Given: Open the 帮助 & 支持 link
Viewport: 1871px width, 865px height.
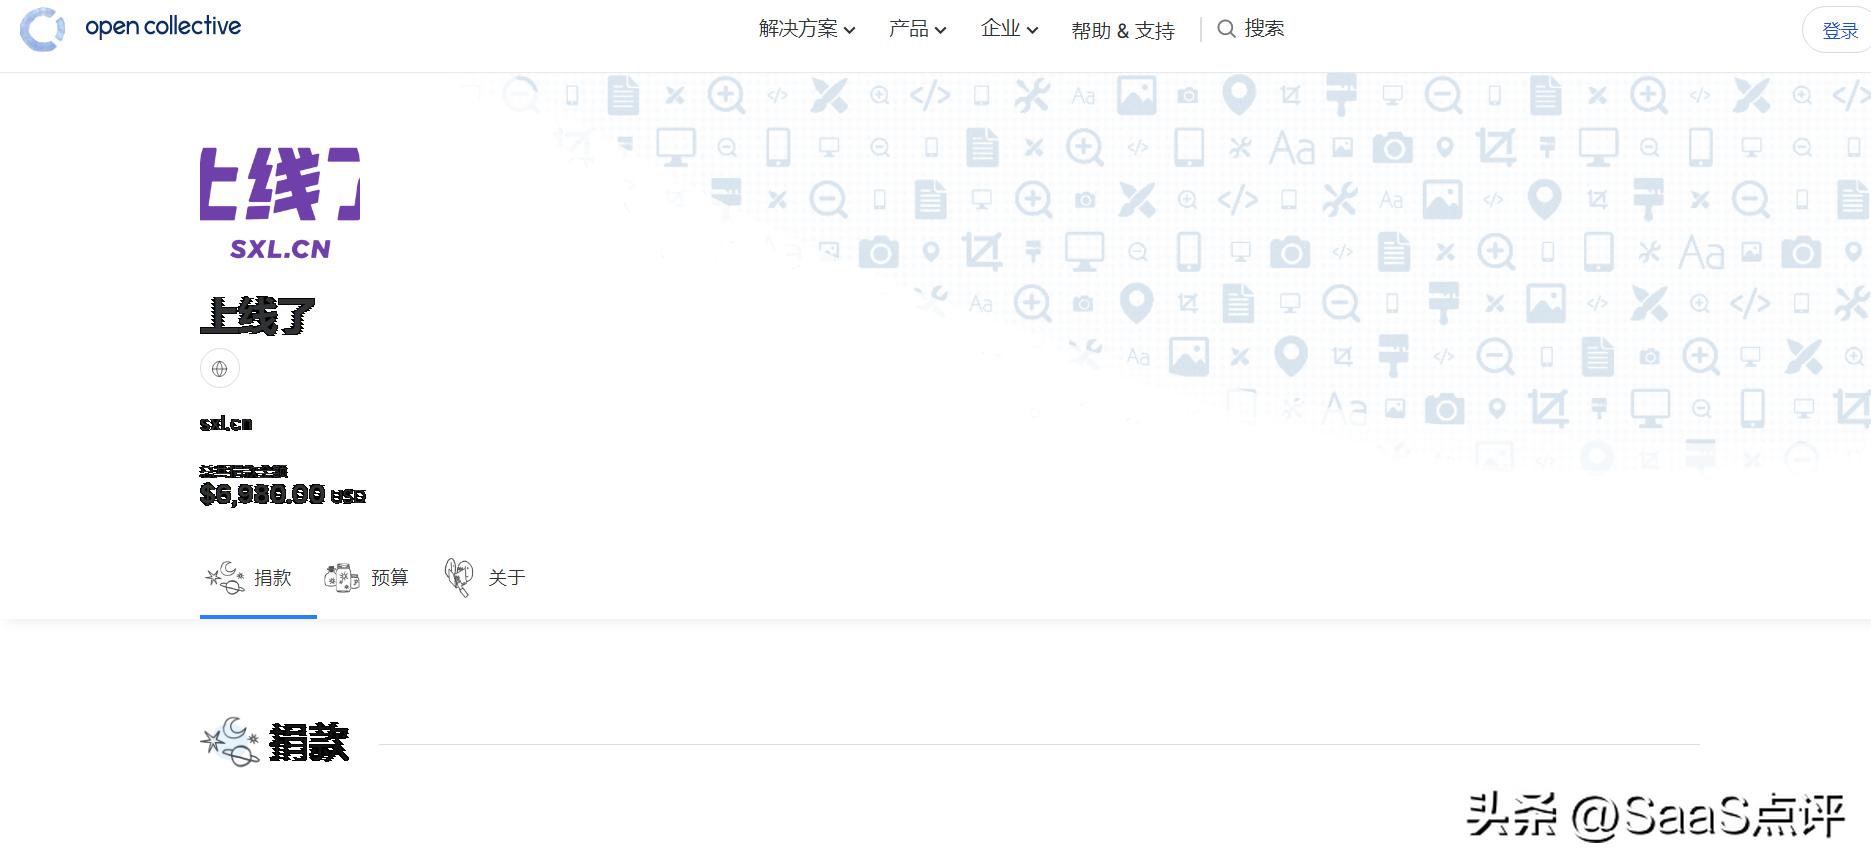Looking at the screenshot, I should (1122, 31).
